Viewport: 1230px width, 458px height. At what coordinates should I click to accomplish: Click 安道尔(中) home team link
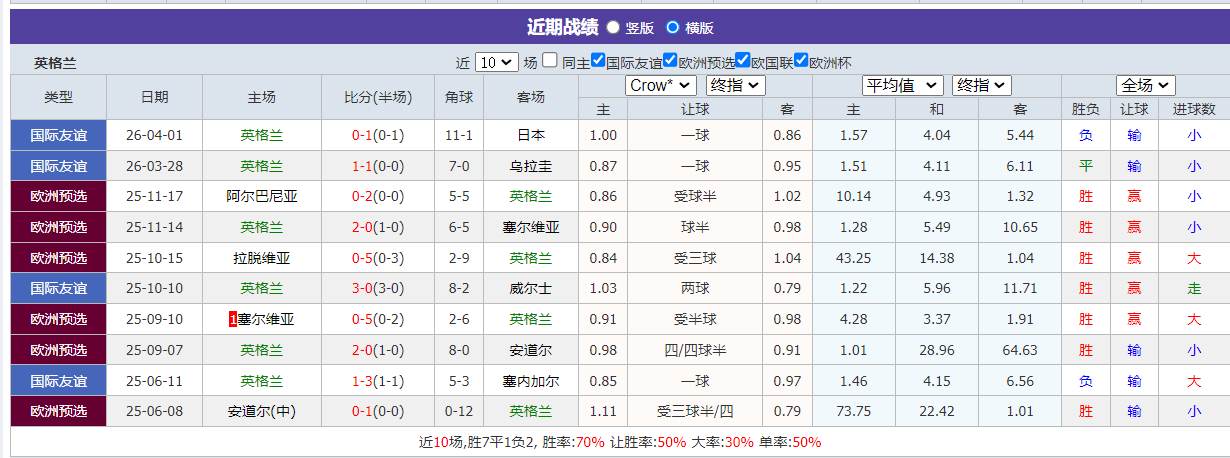(262, 412)
